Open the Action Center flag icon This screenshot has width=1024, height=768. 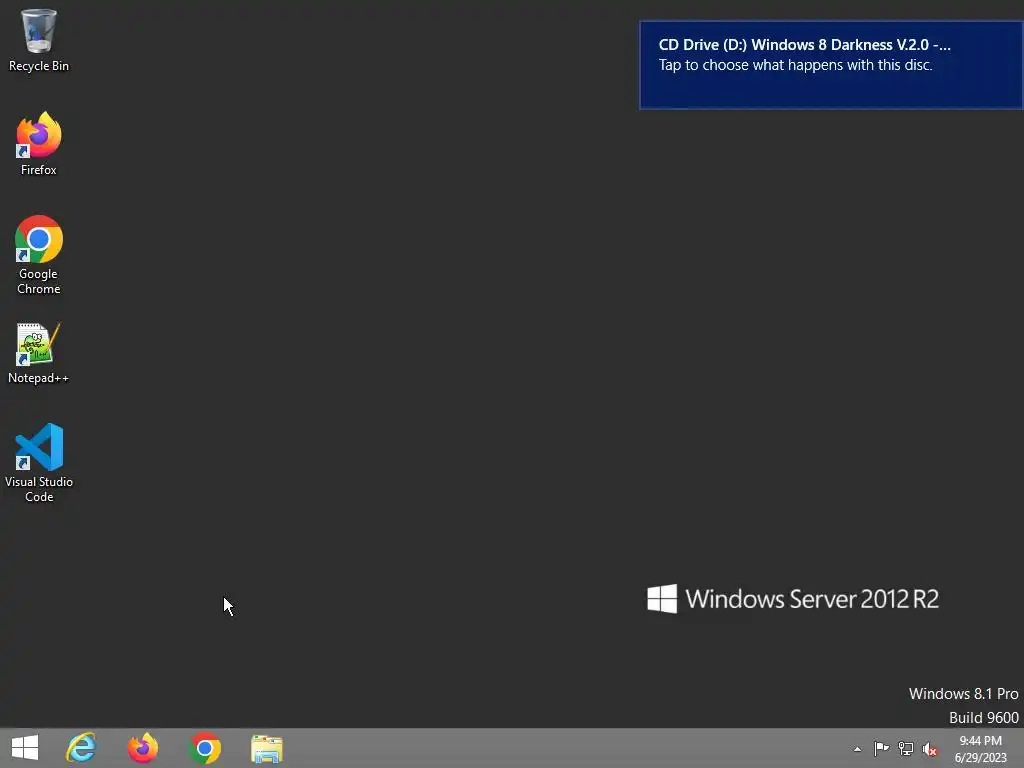882,748
